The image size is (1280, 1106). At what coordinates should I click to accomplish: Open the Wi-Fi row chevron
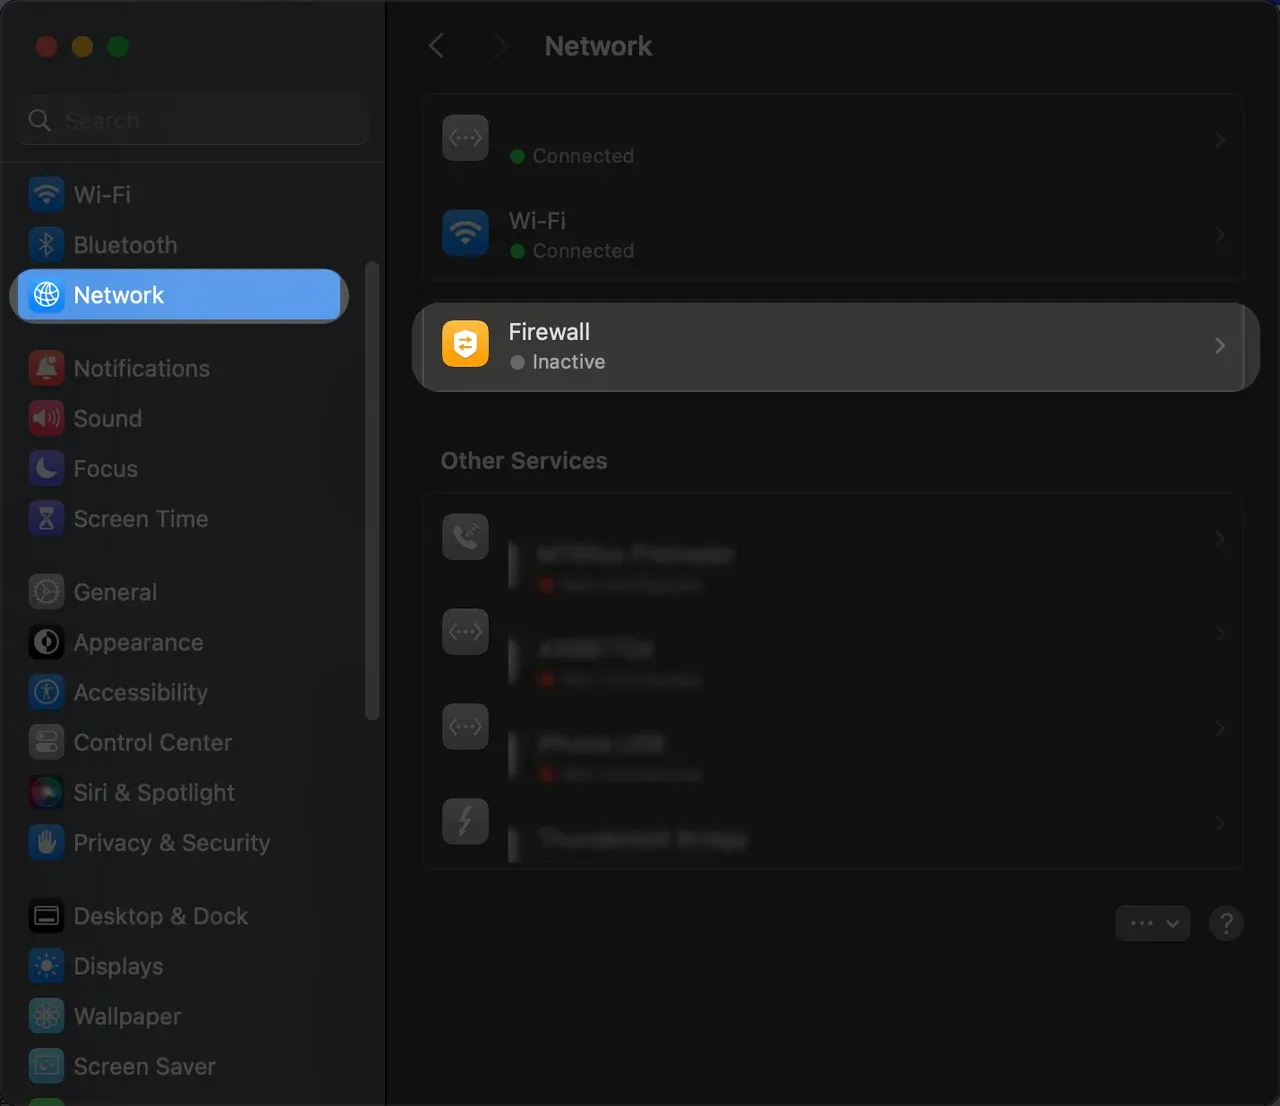tap(1219, 234)
